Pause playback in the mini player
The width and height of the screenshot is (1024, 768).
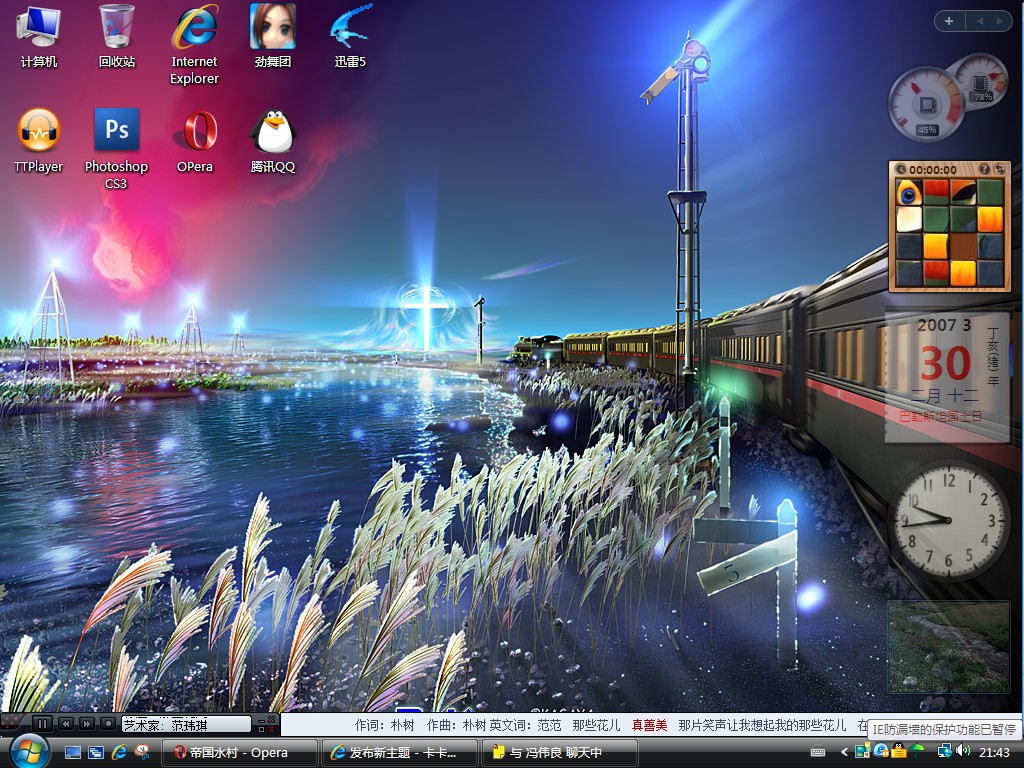point(42,724)
